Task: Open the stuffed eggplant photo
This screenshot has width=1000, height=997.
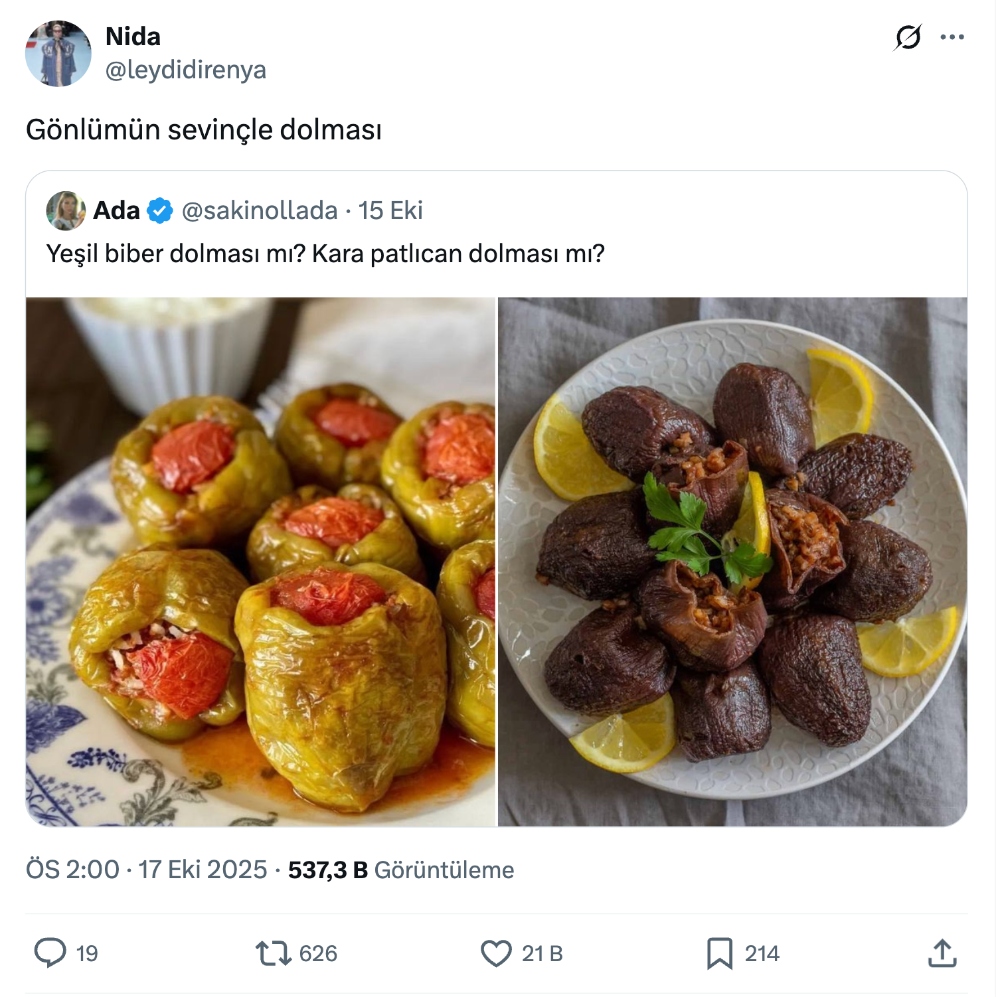Action: click(732, 561)
